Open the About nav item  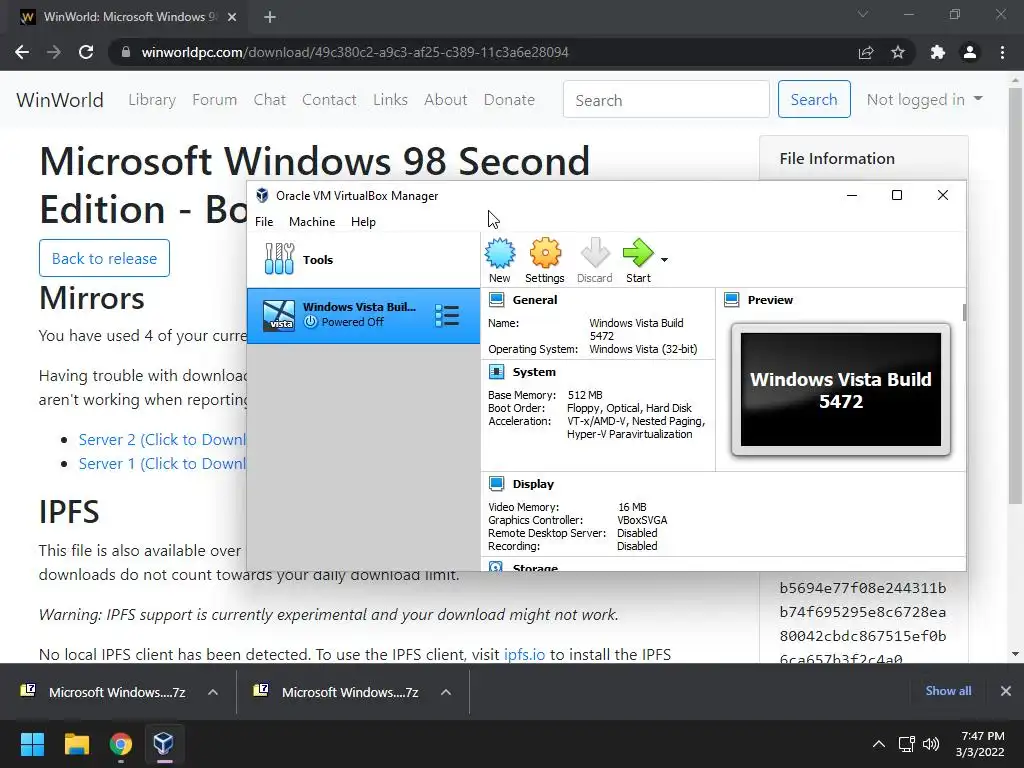coord(445,100)
